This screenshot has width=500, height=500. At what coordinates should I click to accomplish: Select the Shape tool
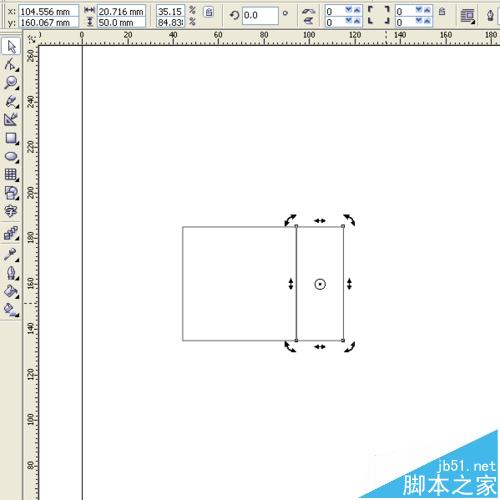[11, 65]
